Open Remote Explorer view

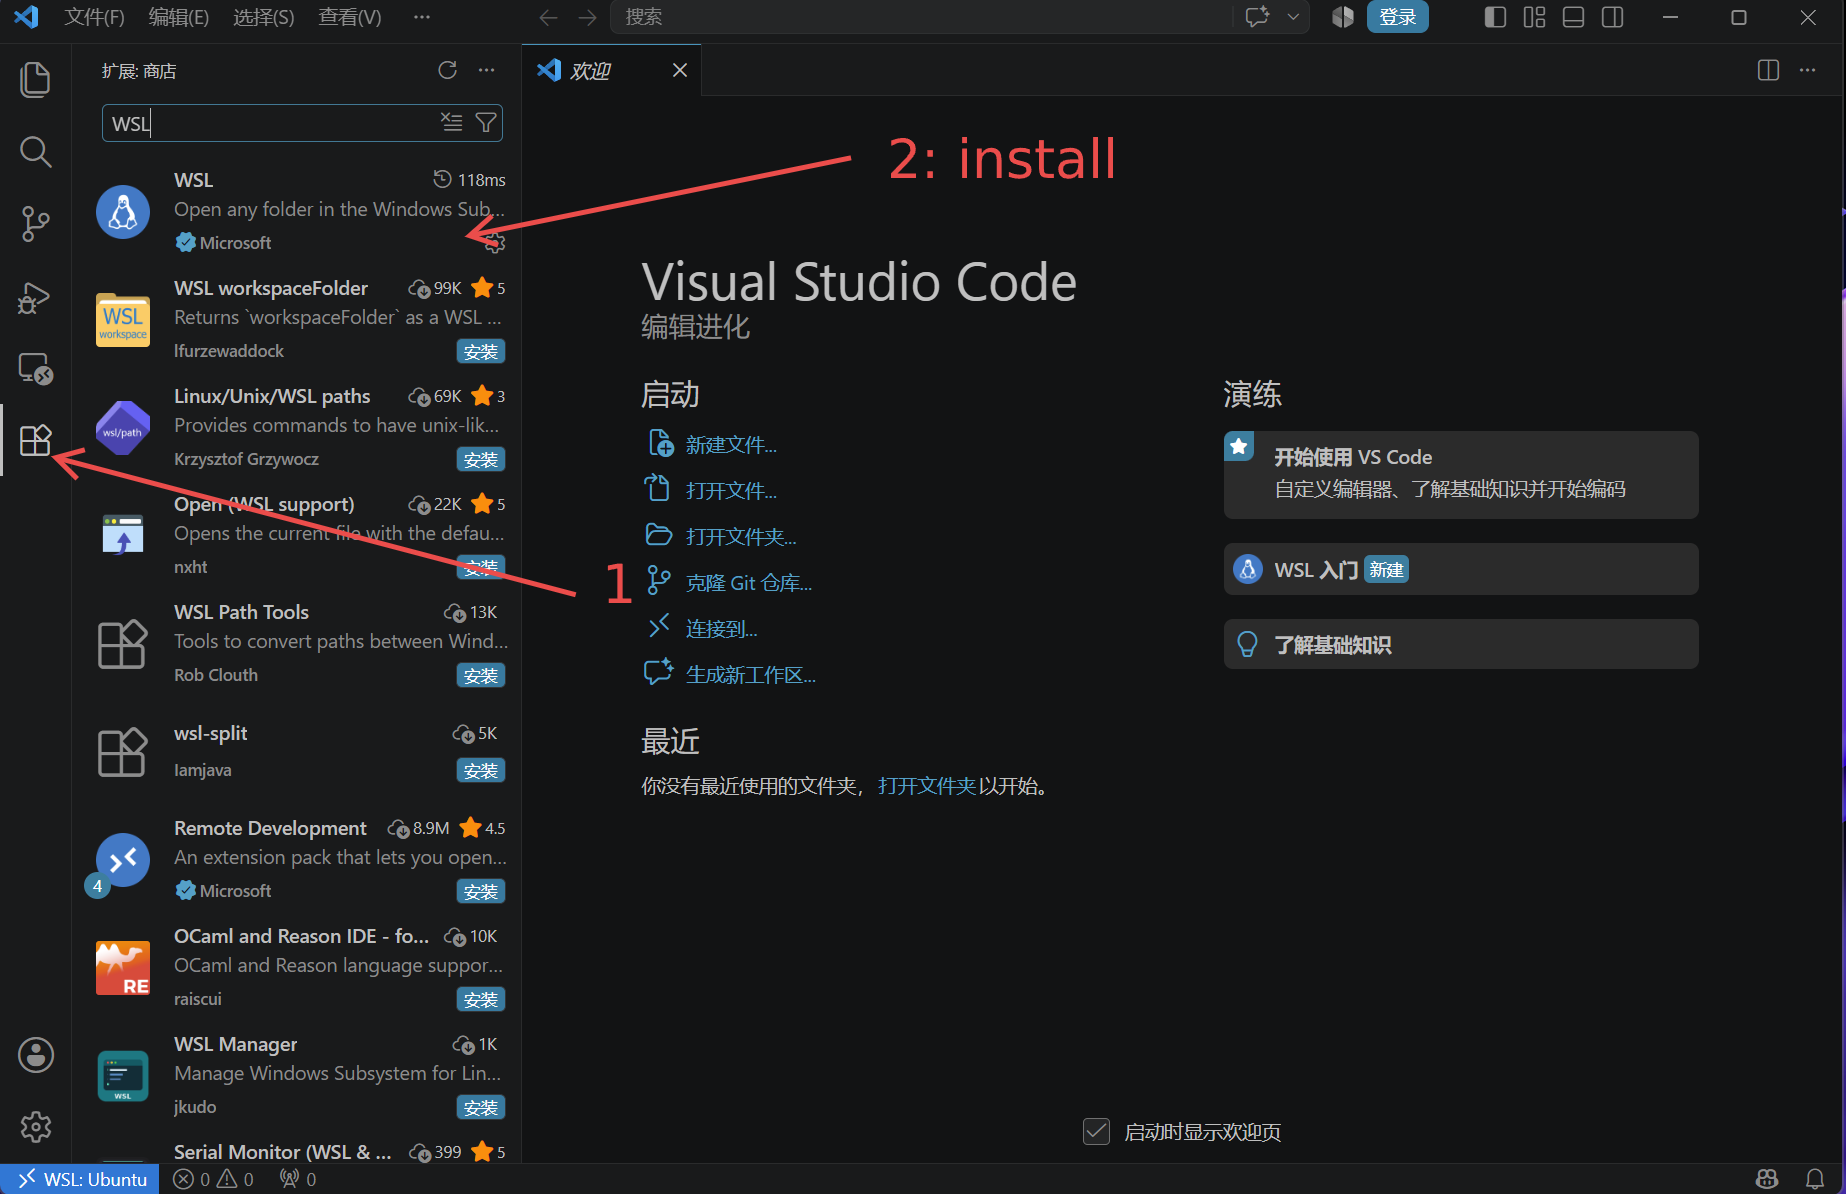36,369
